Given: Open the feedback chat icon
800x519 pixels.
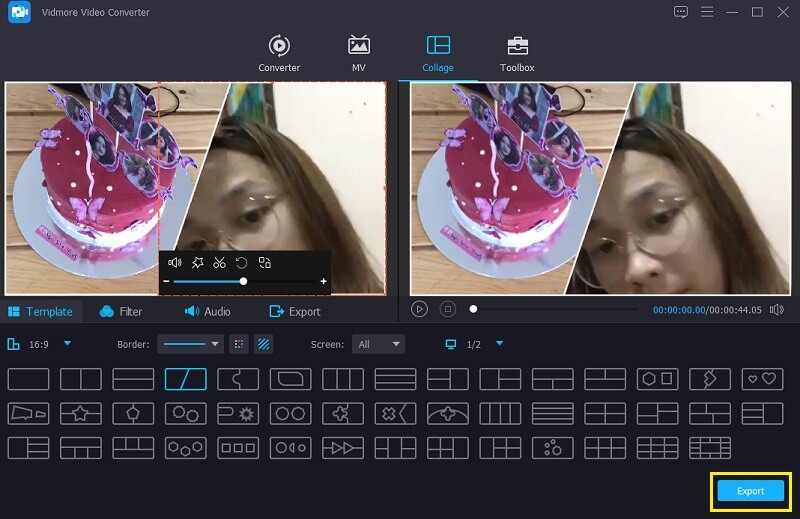Looking at the screenshot, I should (681, 12).
